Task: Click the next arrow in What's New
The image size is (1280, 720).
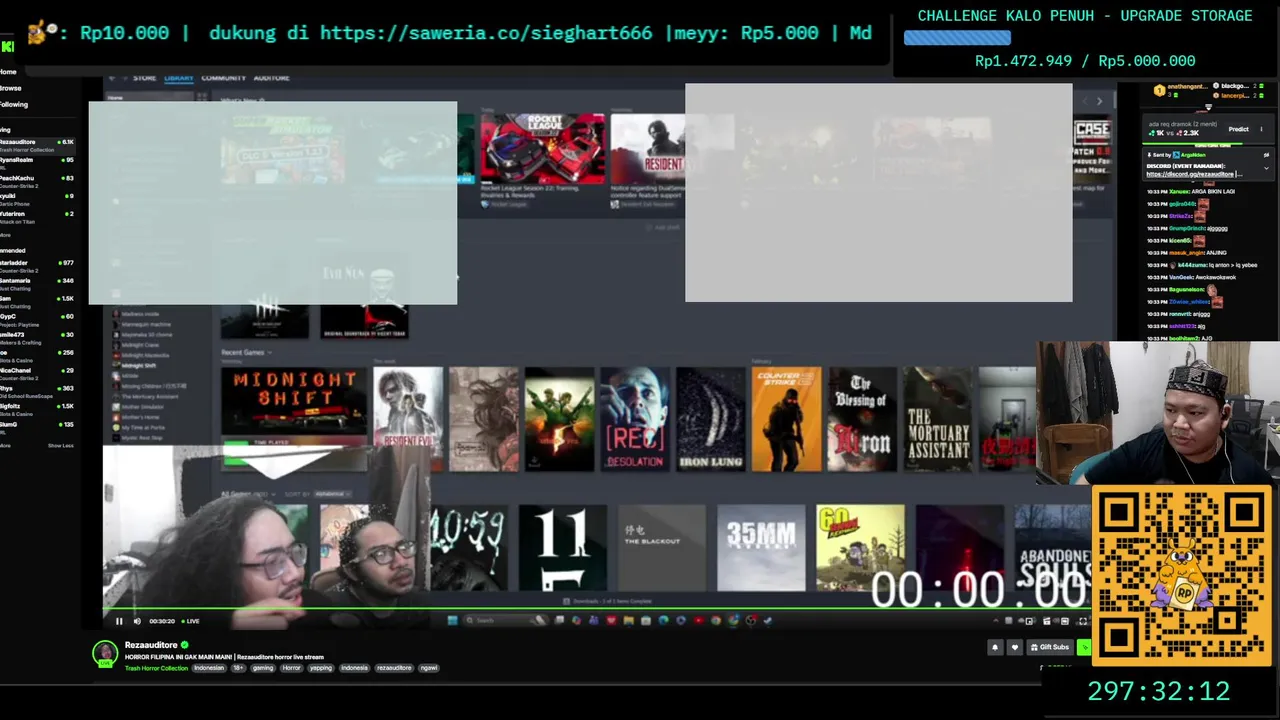Action: (1099, 101)
